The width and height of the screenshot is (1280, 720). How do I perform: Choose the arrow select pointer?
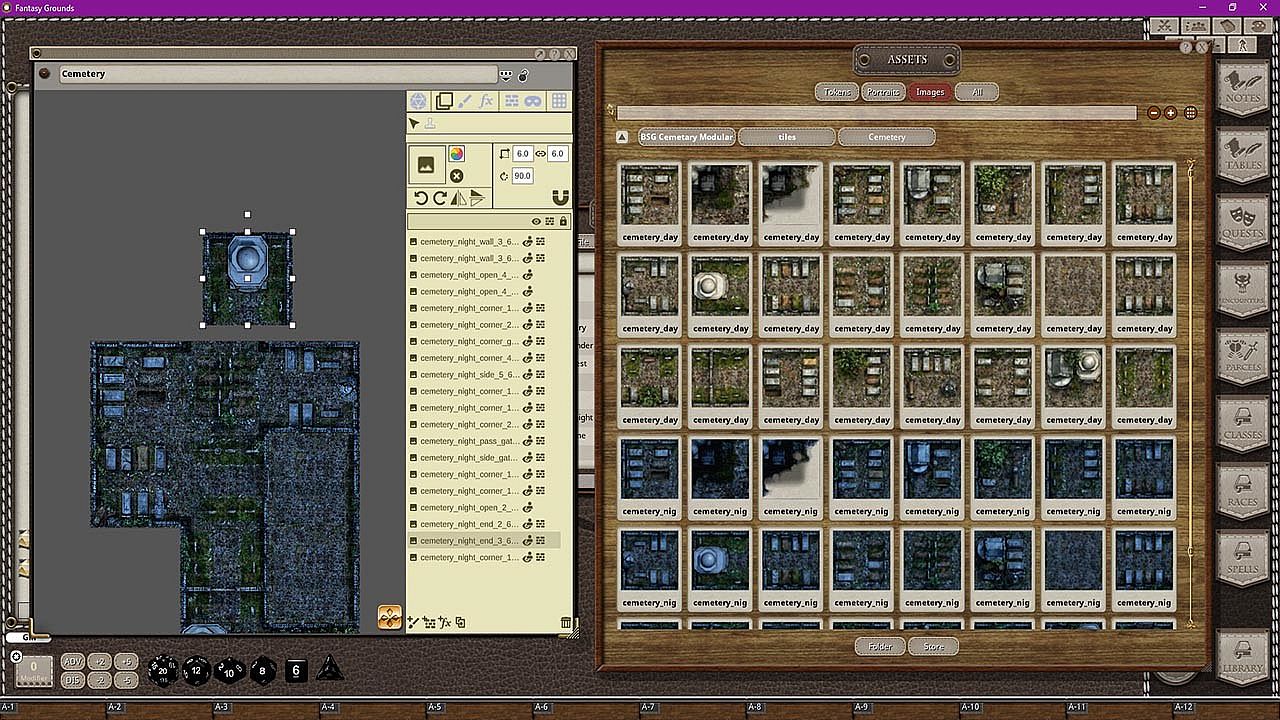point(414,124)
